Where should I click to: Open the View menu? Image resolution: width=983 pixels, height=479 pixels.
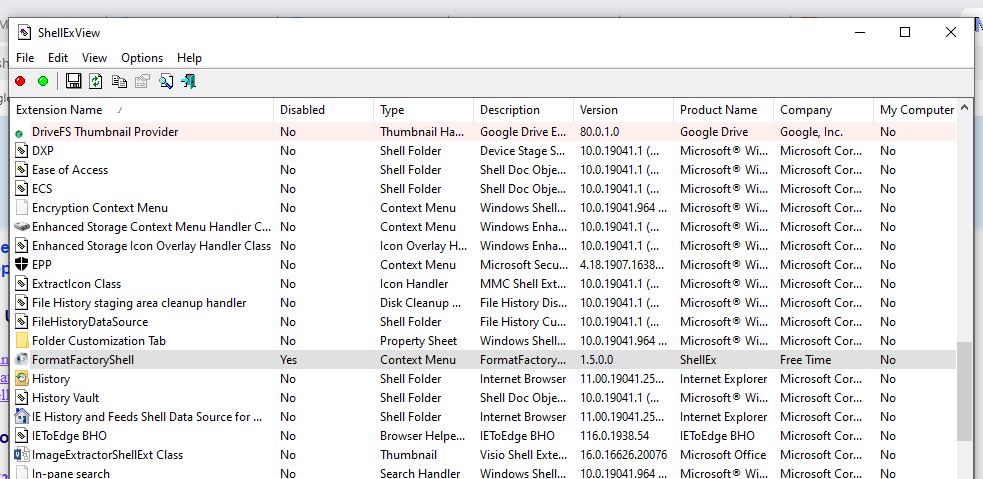point(94,58)
